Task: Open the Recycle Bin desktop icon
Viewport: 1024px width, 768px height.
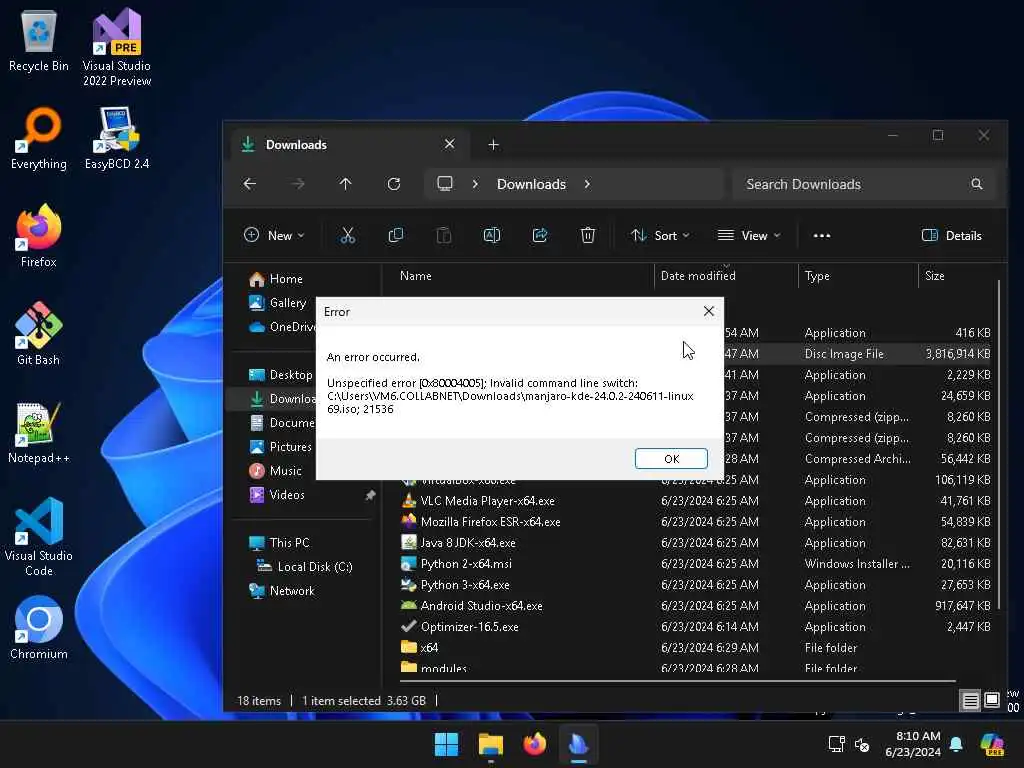Action: click(39, 40)
